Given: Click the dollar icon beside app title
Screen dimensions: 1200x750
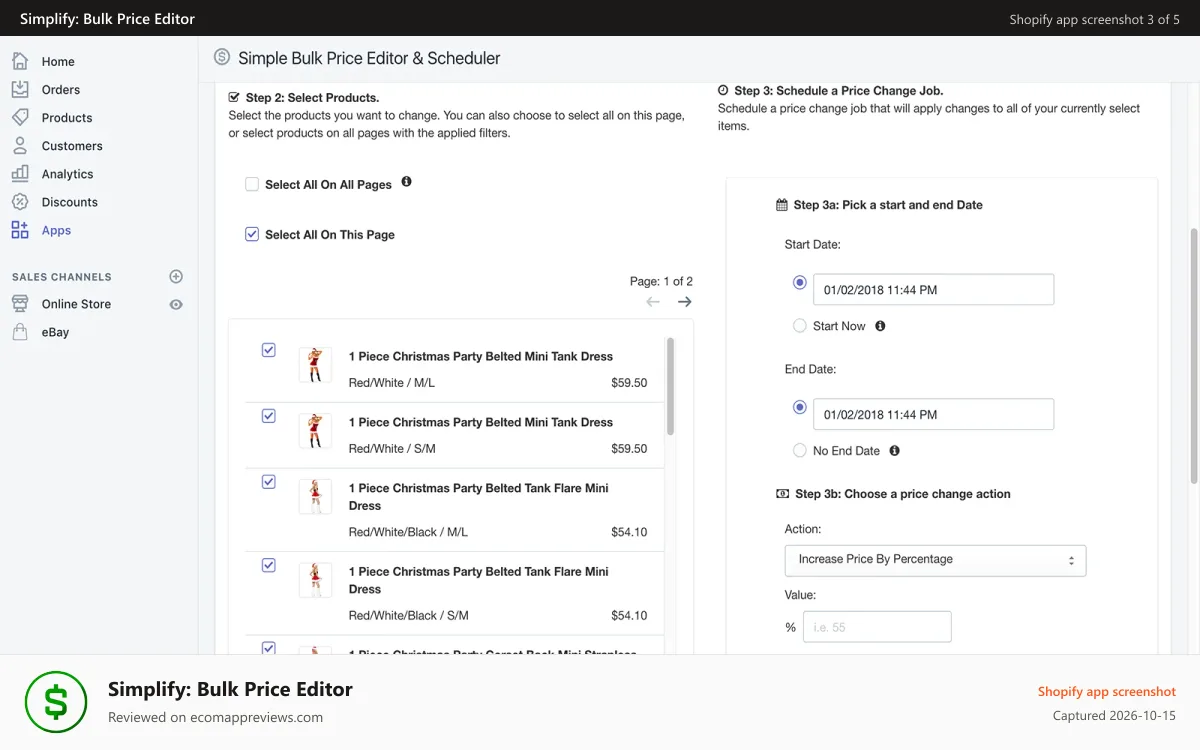Looking at the screenshot, I should coord(222,57).
